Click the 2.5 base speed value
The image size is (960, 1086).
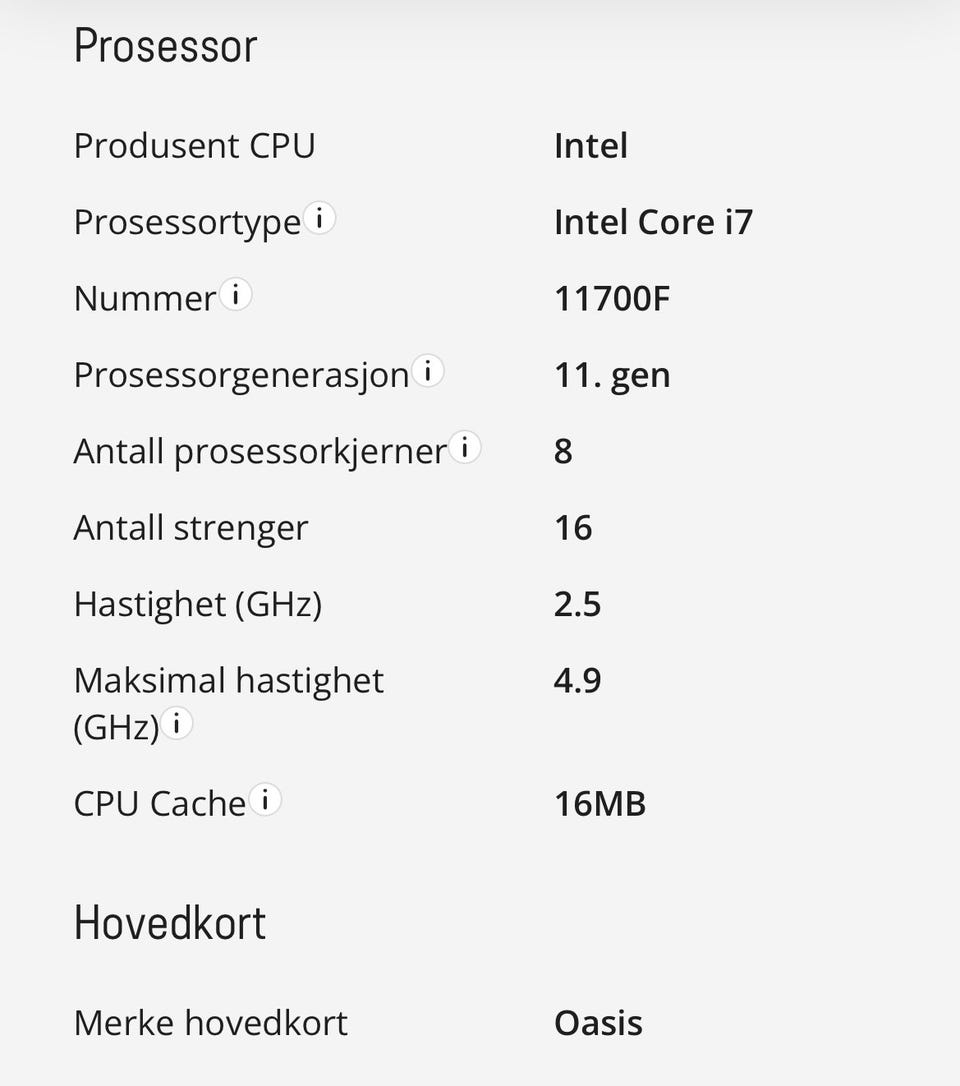[578, 604]
